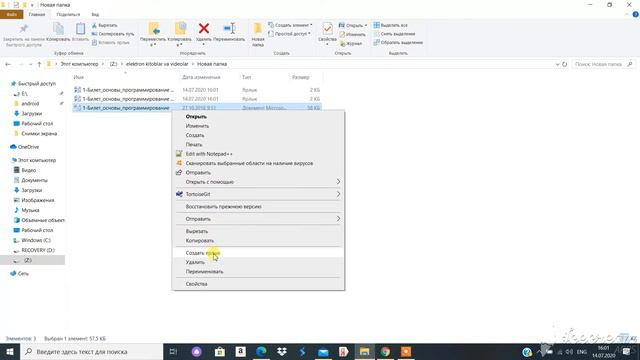The height and width of the screenshot is (360, 640).
Task: Click Журнал in the ribbon
Action: click(x=351, y=43)
